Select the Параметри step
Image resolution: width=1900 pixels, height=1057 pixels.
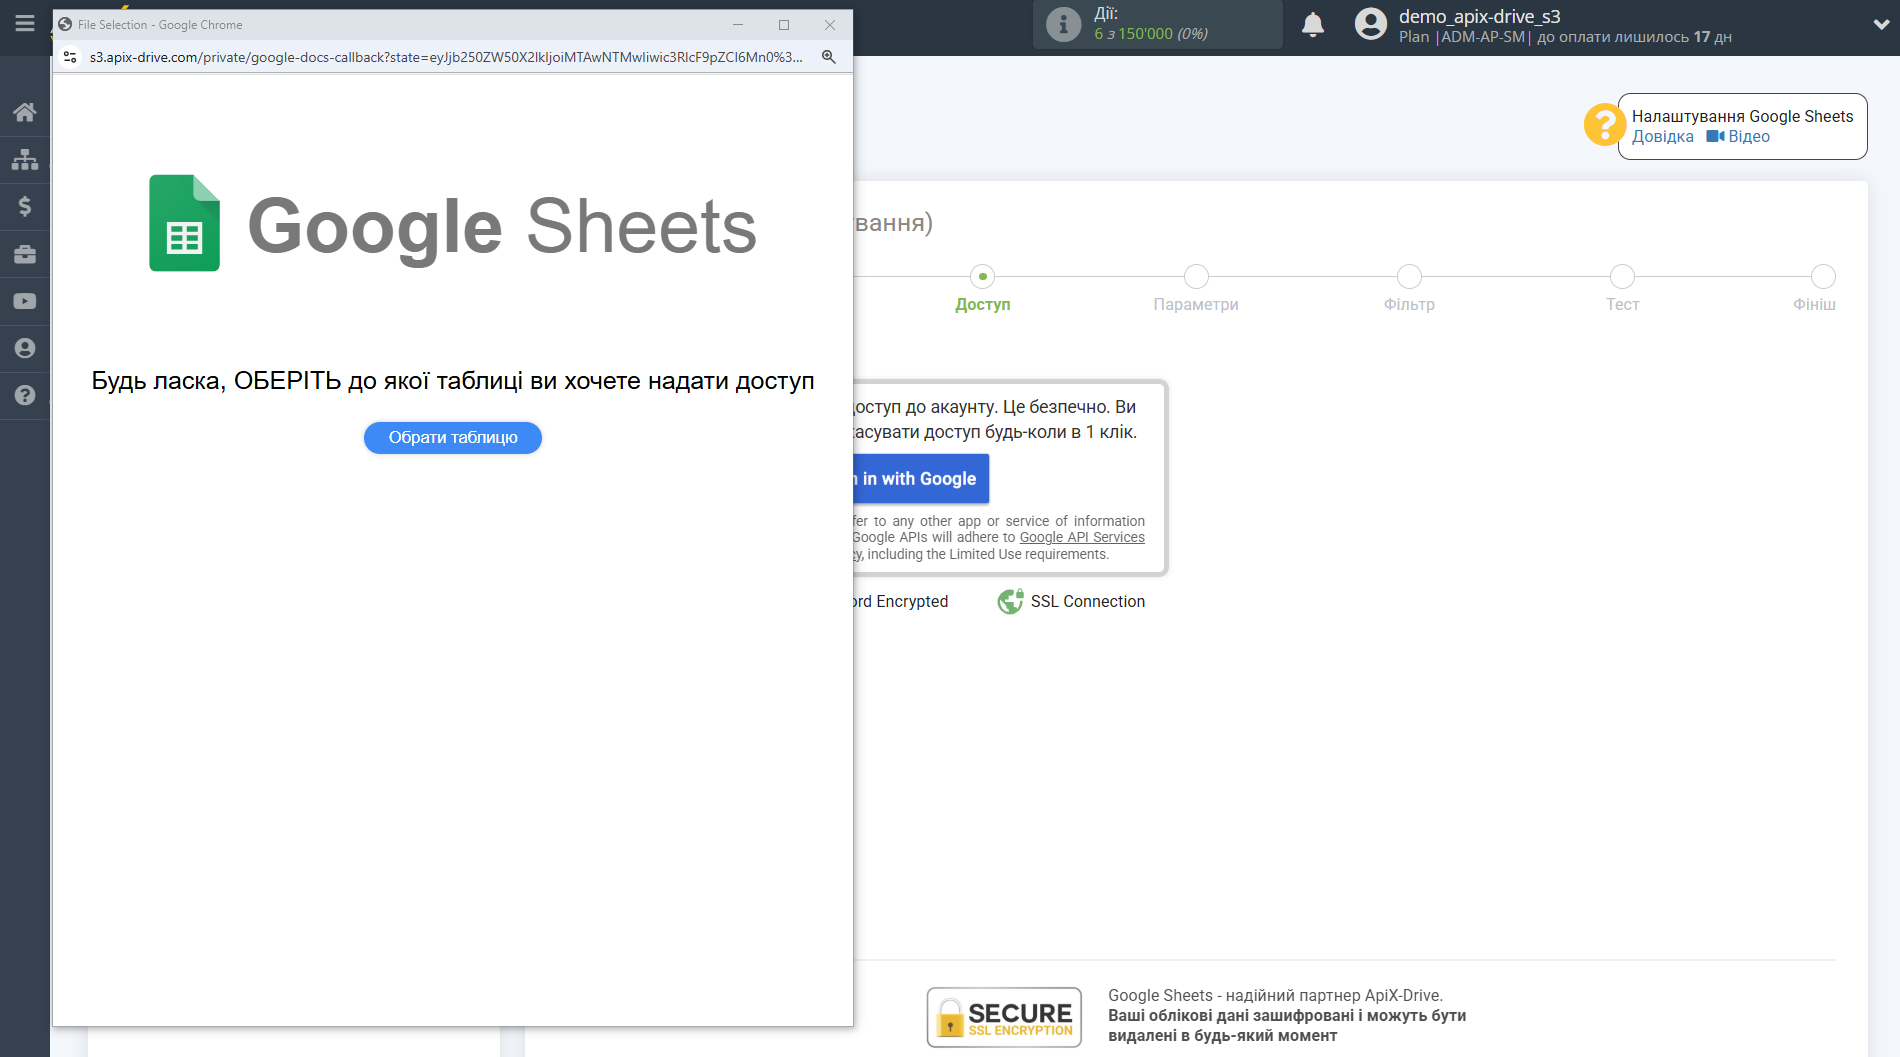1195,277
